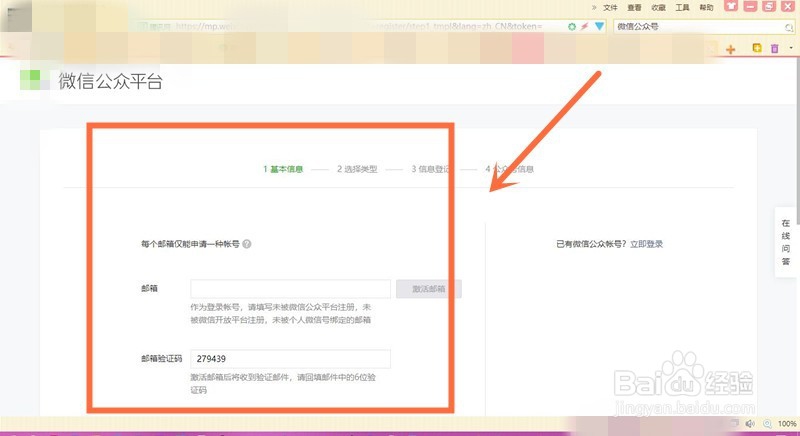
Task: Click the yellow restore-tab icon
Action: pyautogui.click(x=757, y=48)
